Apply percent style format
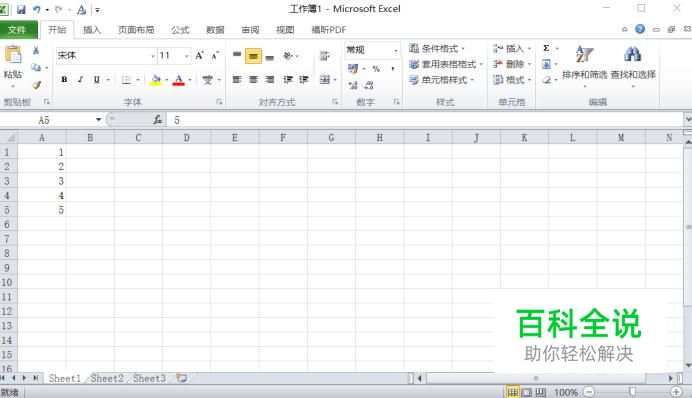 click(x=376, y=69)
